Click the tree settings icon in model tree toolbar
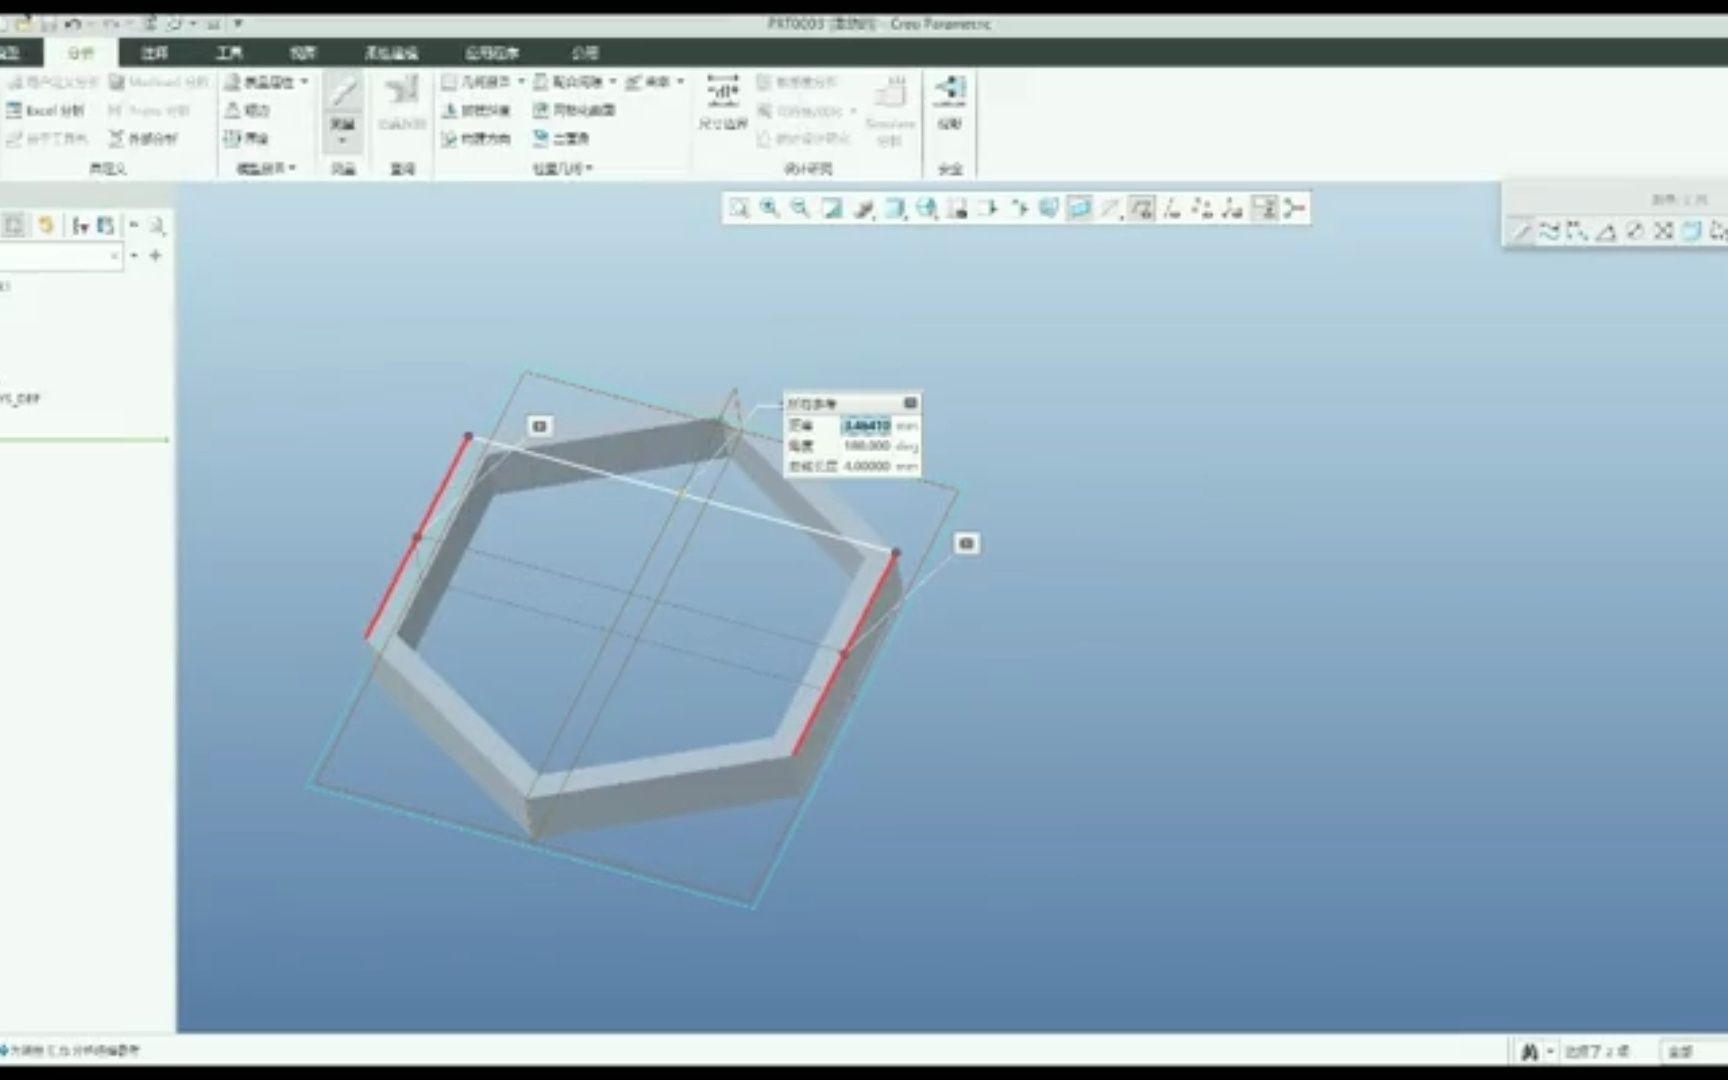Screen dimensions: 1728x1080 coord(80,226)
